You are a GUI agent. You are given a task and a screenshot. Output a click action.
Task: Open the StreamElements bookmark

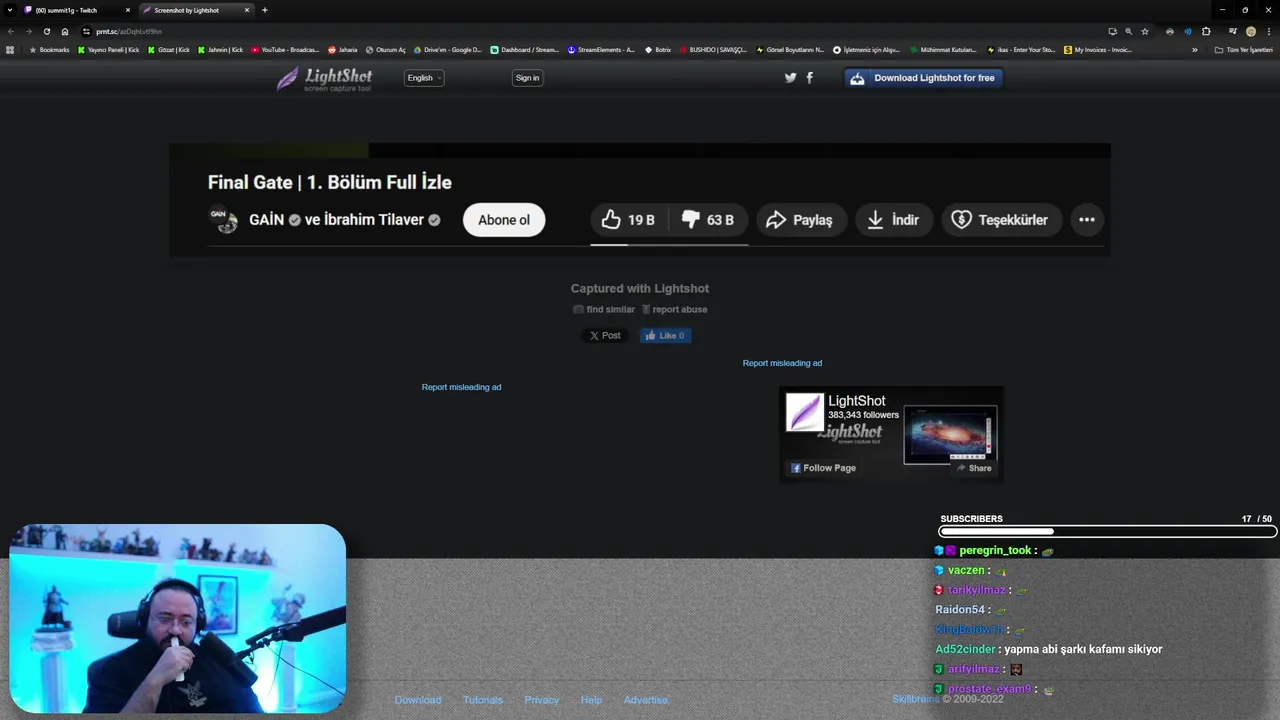pos(601,50)
